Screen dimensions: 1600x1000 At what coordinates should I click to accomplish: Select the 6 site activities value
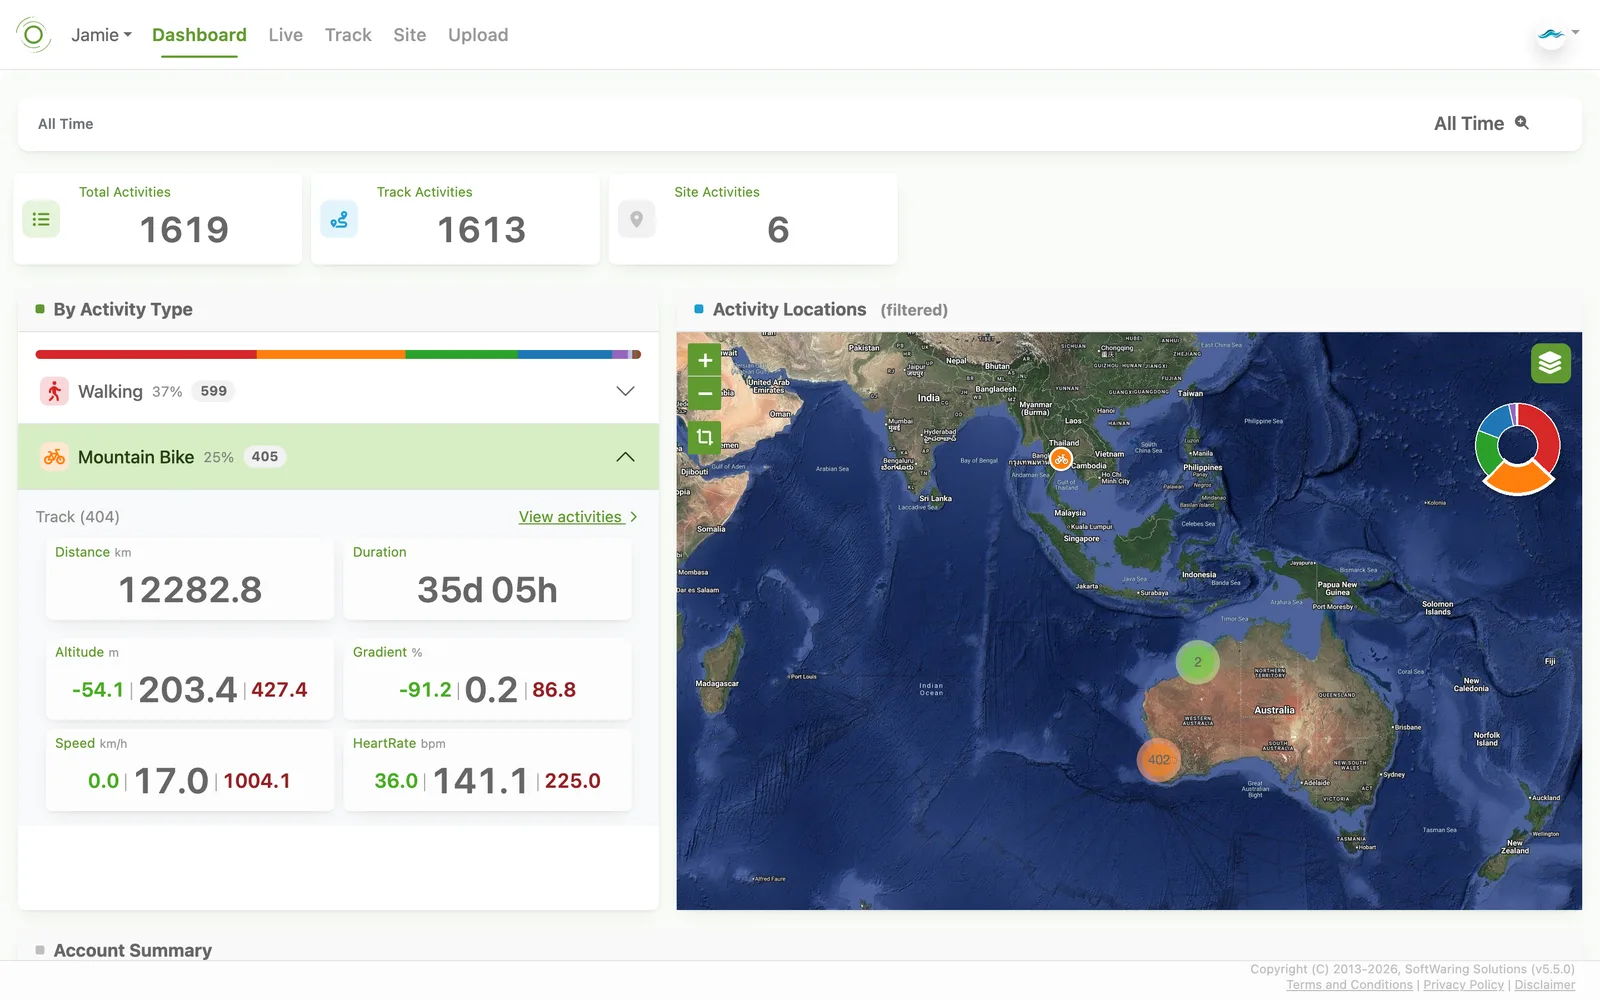pos(778,230)
